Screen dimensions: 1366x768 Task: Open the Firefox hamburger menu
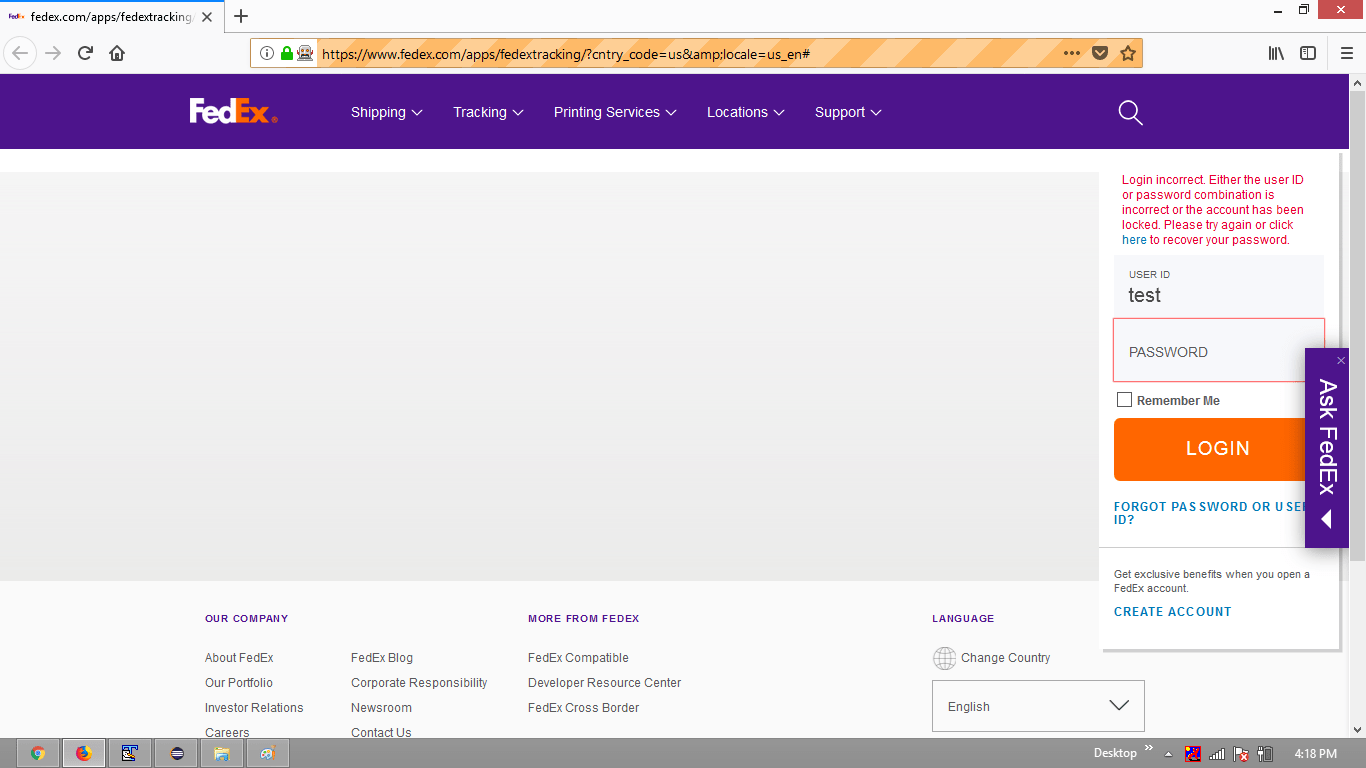[x=1347, y=53]
